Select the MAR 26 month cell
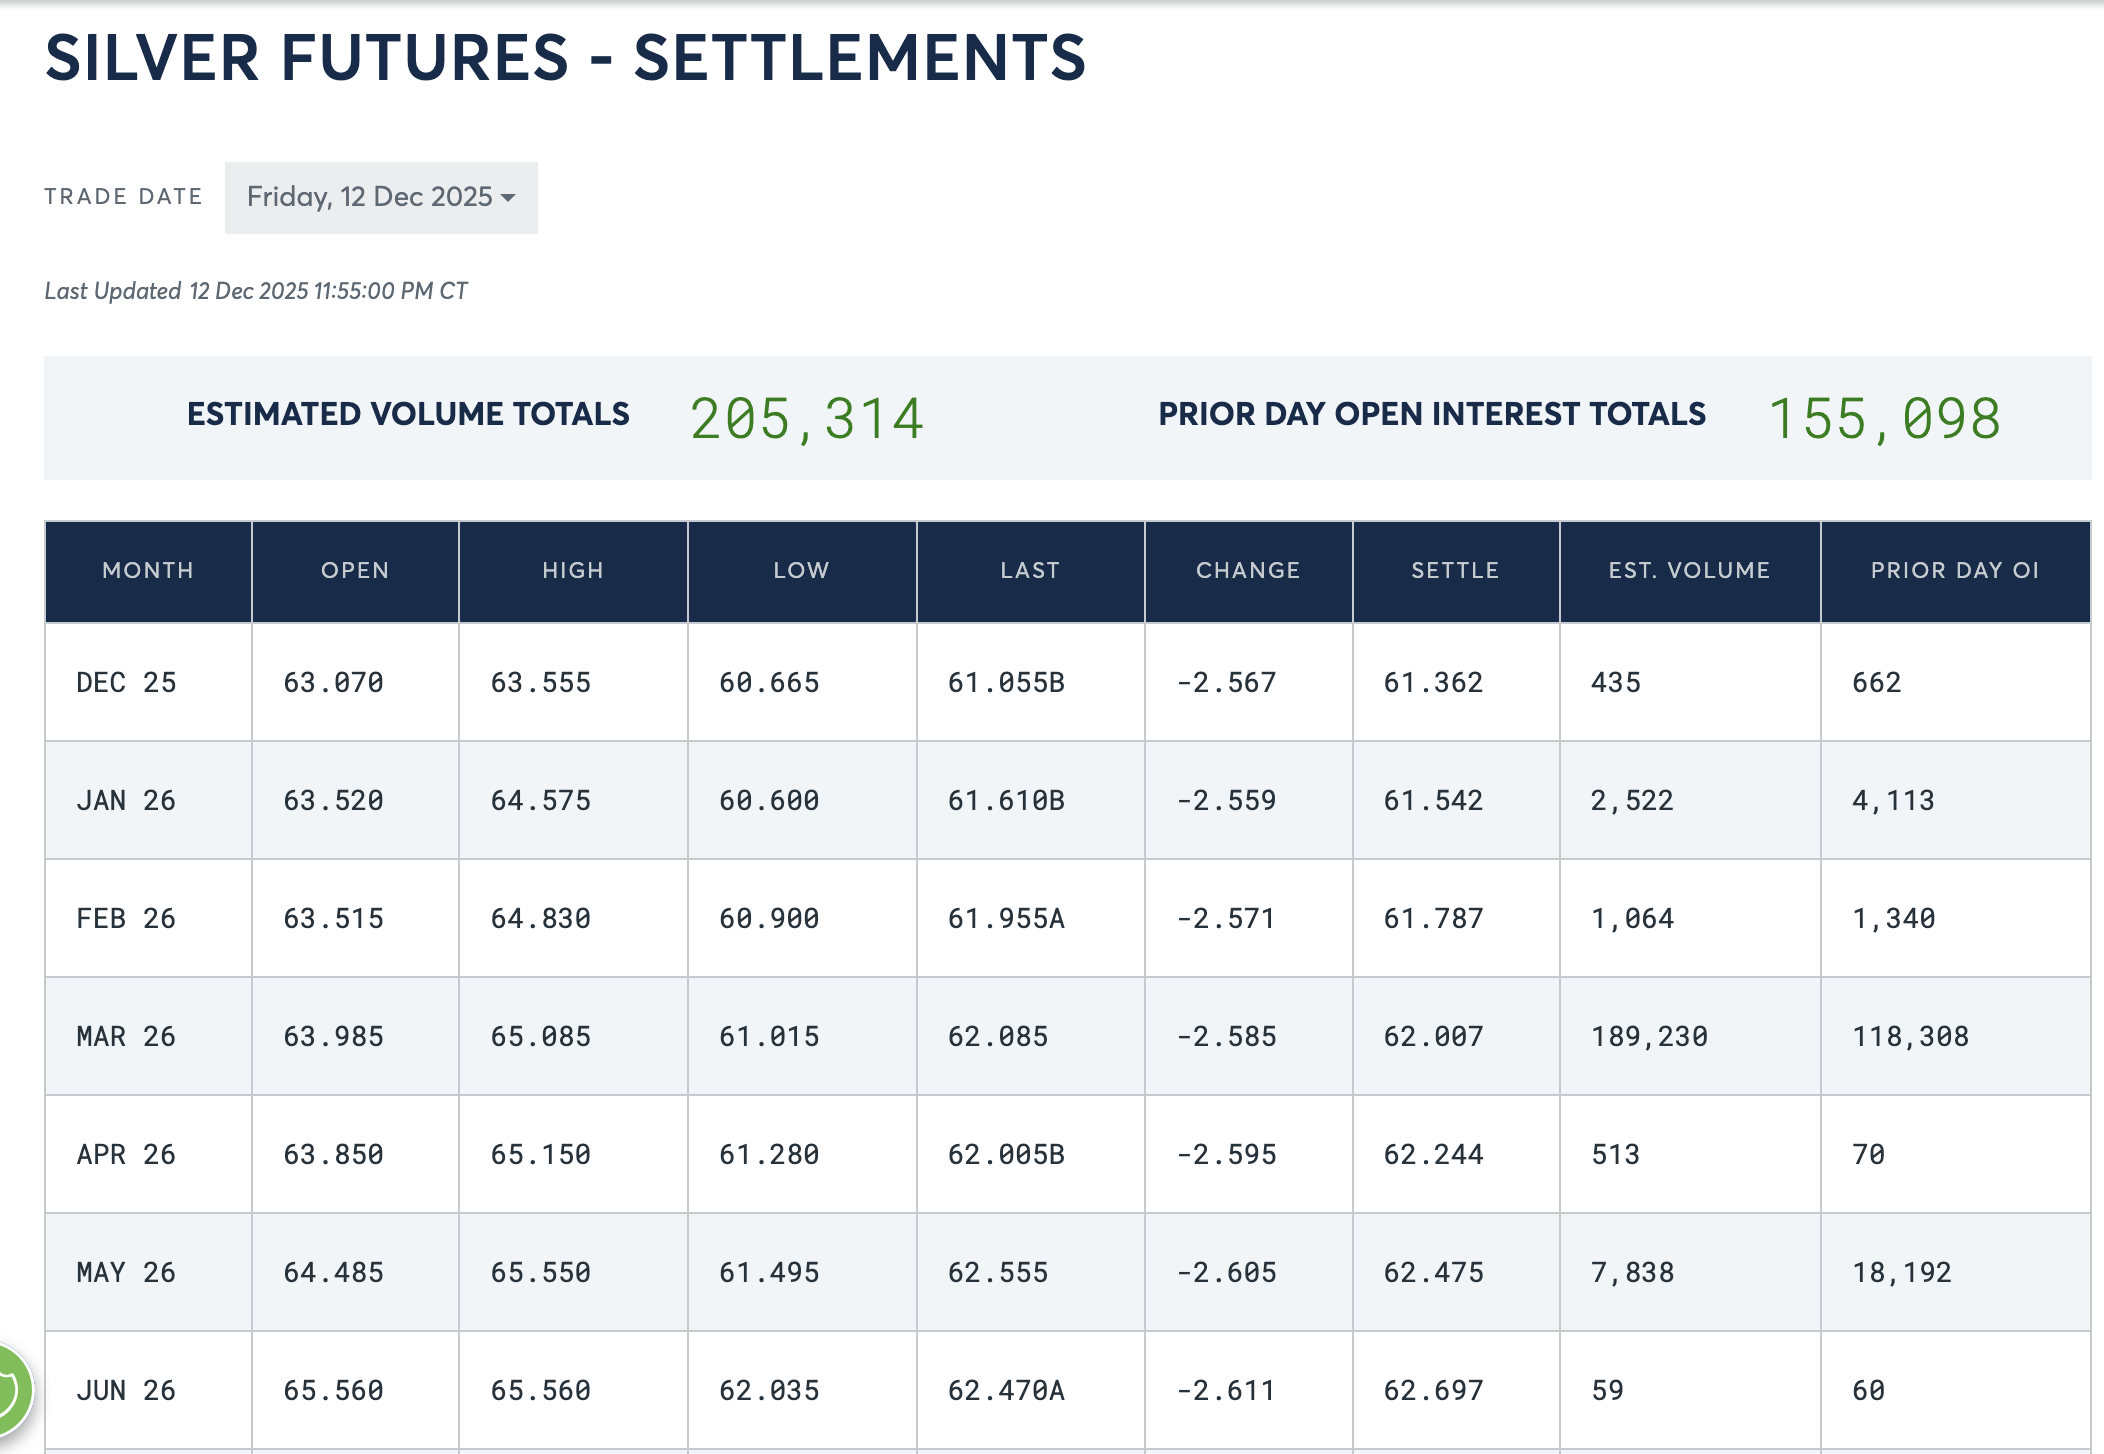2104x1454 pixels. [126, 1037]
